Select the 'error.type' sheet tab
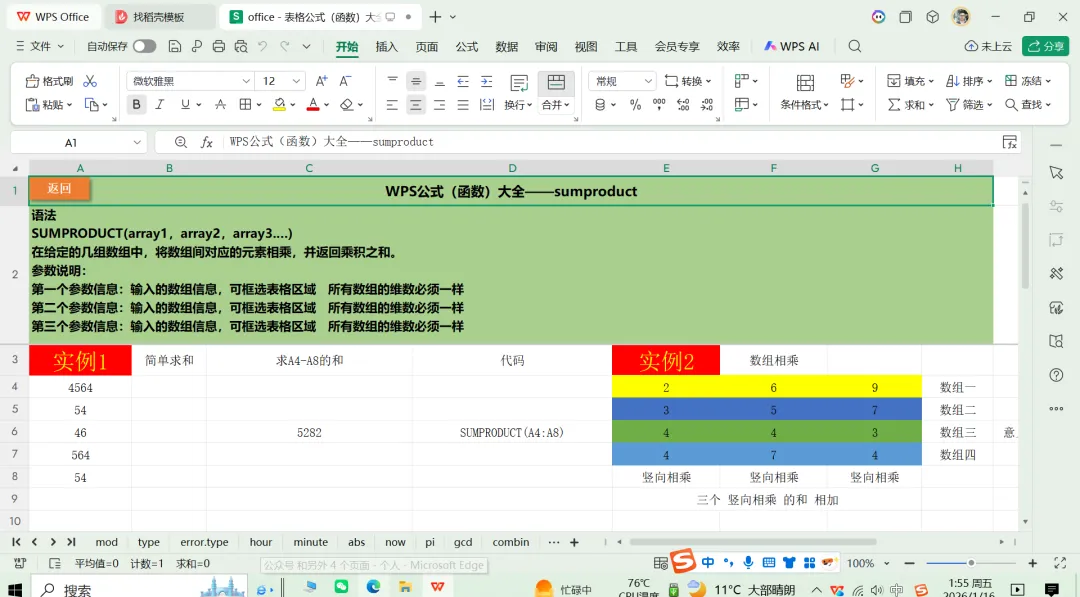 [x=204, y=543]
